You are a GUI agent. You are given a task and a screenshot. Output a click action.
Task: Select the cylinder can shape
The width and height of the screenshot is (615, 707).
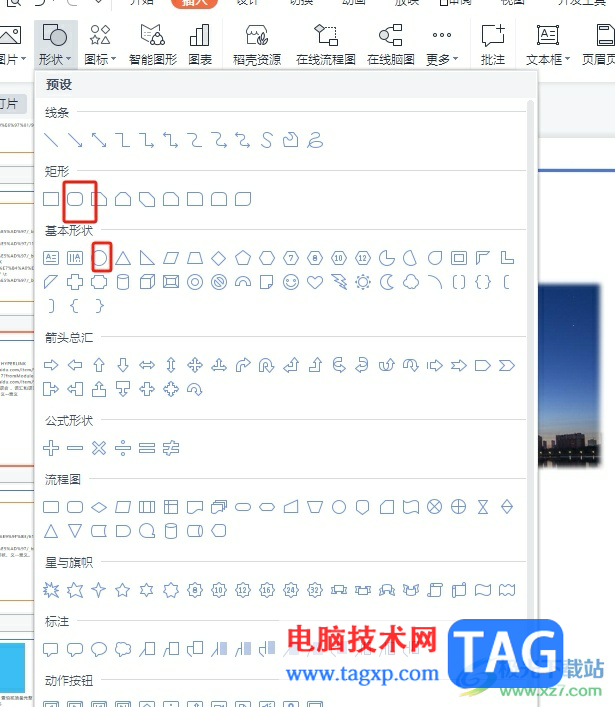coord(123,282)
